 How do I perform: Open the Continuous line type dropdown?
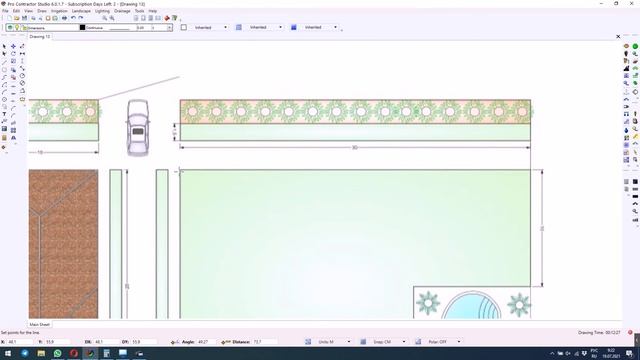[x=107, y=28]
